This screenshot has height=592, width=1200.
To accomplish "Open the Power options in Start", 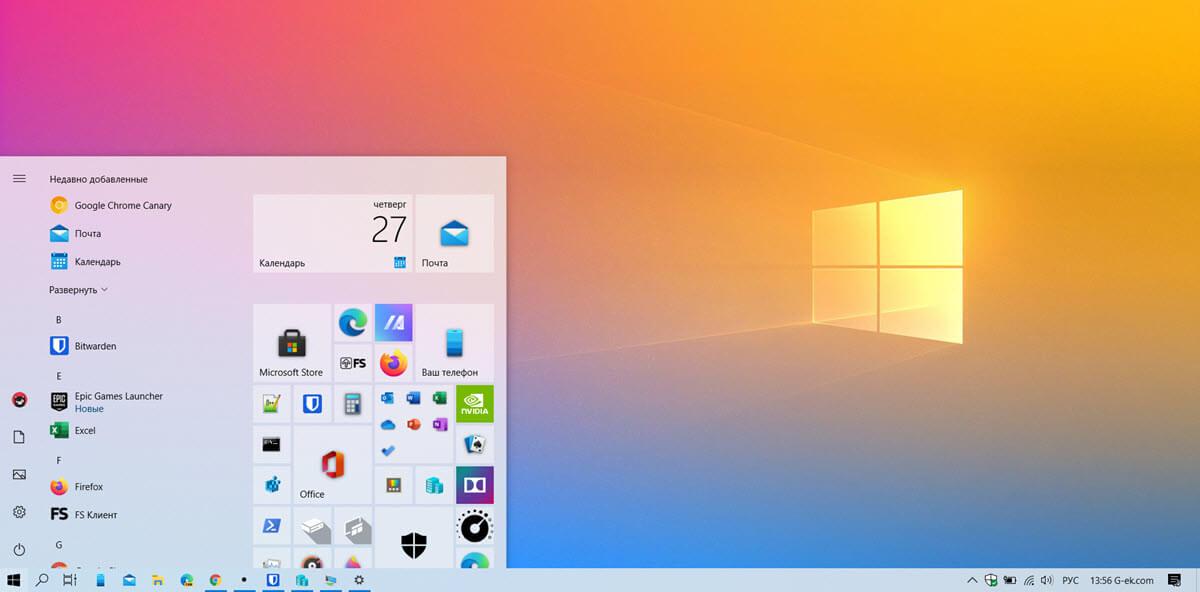I will point(19,550).
